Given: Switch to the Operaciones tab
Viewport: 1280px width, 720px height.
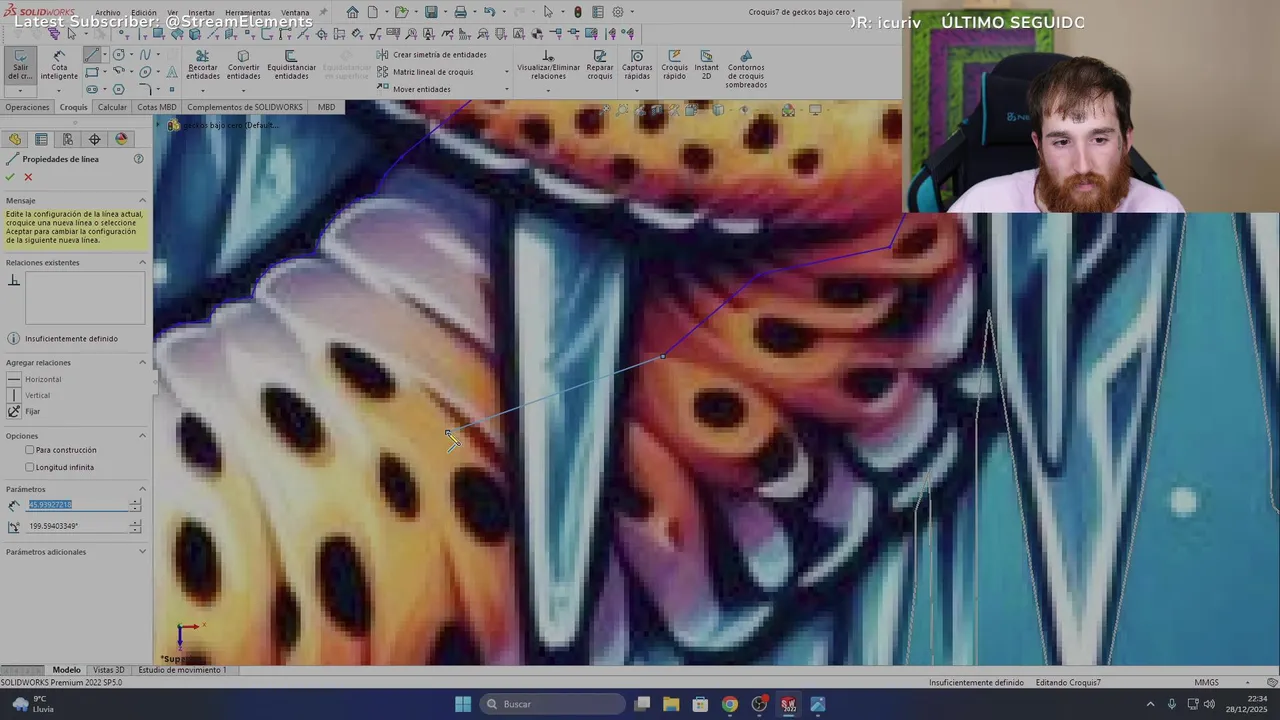Looking at the screenshot, I should [27, 107].
